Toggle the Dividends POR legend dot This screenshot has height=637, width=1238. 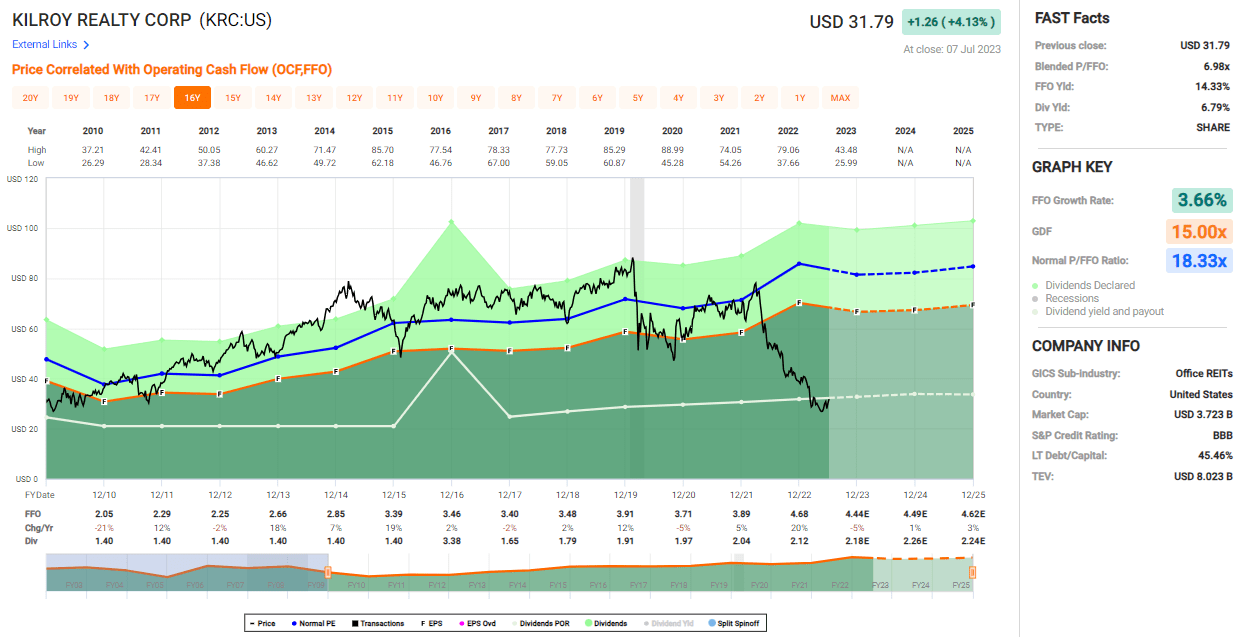[515, 623]
